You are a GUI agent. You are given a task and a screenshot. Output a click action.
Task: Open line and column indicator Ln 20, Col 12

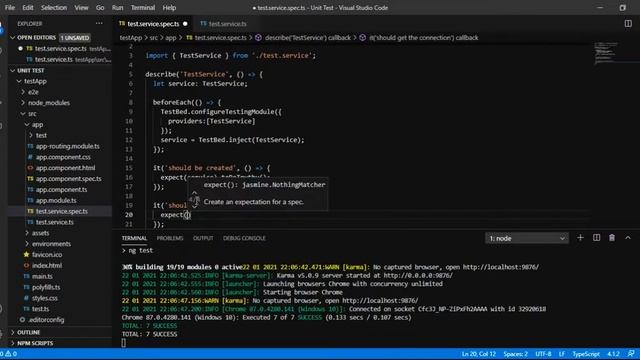[x=479, y=354]
